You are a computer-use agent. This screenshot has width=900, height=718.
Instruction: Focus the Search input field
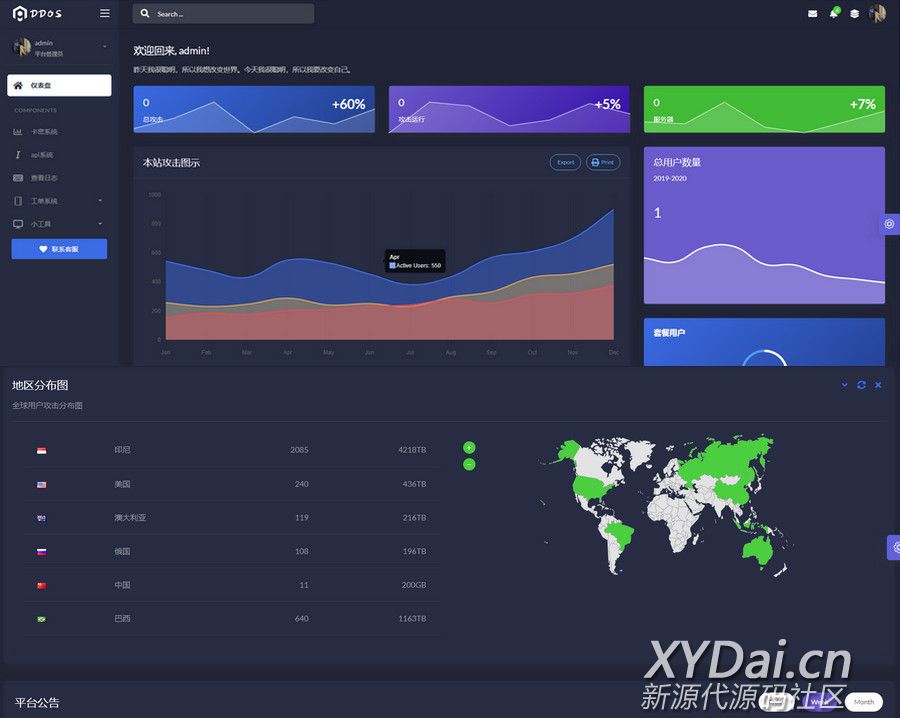pos(230,14)
